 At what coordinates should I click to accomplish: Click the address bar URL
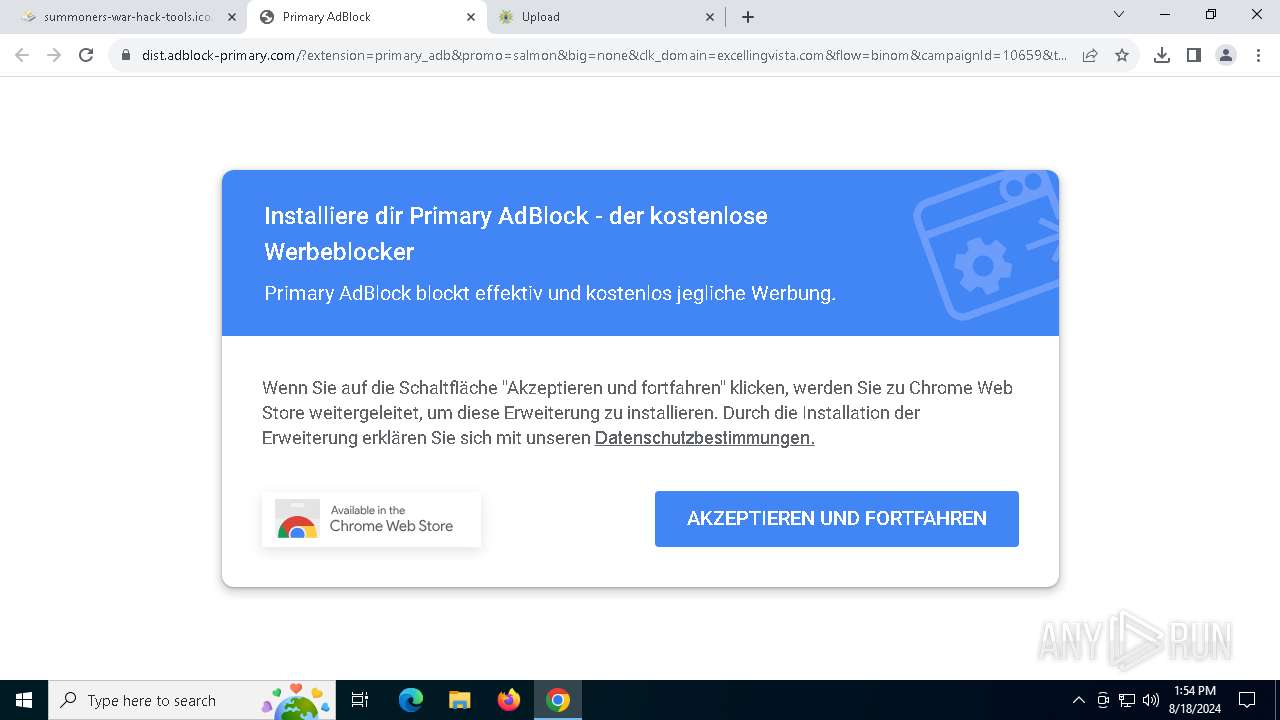tap(604, 55)
